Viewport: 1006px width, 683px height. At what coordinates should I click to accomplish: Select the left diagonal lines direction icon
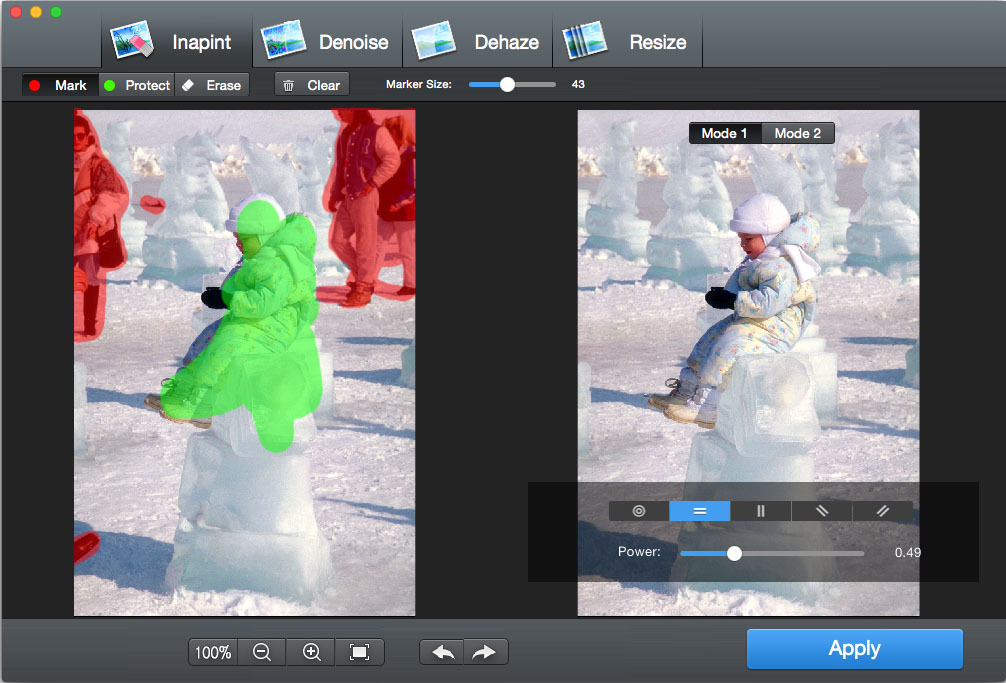[x=821, y=511]
